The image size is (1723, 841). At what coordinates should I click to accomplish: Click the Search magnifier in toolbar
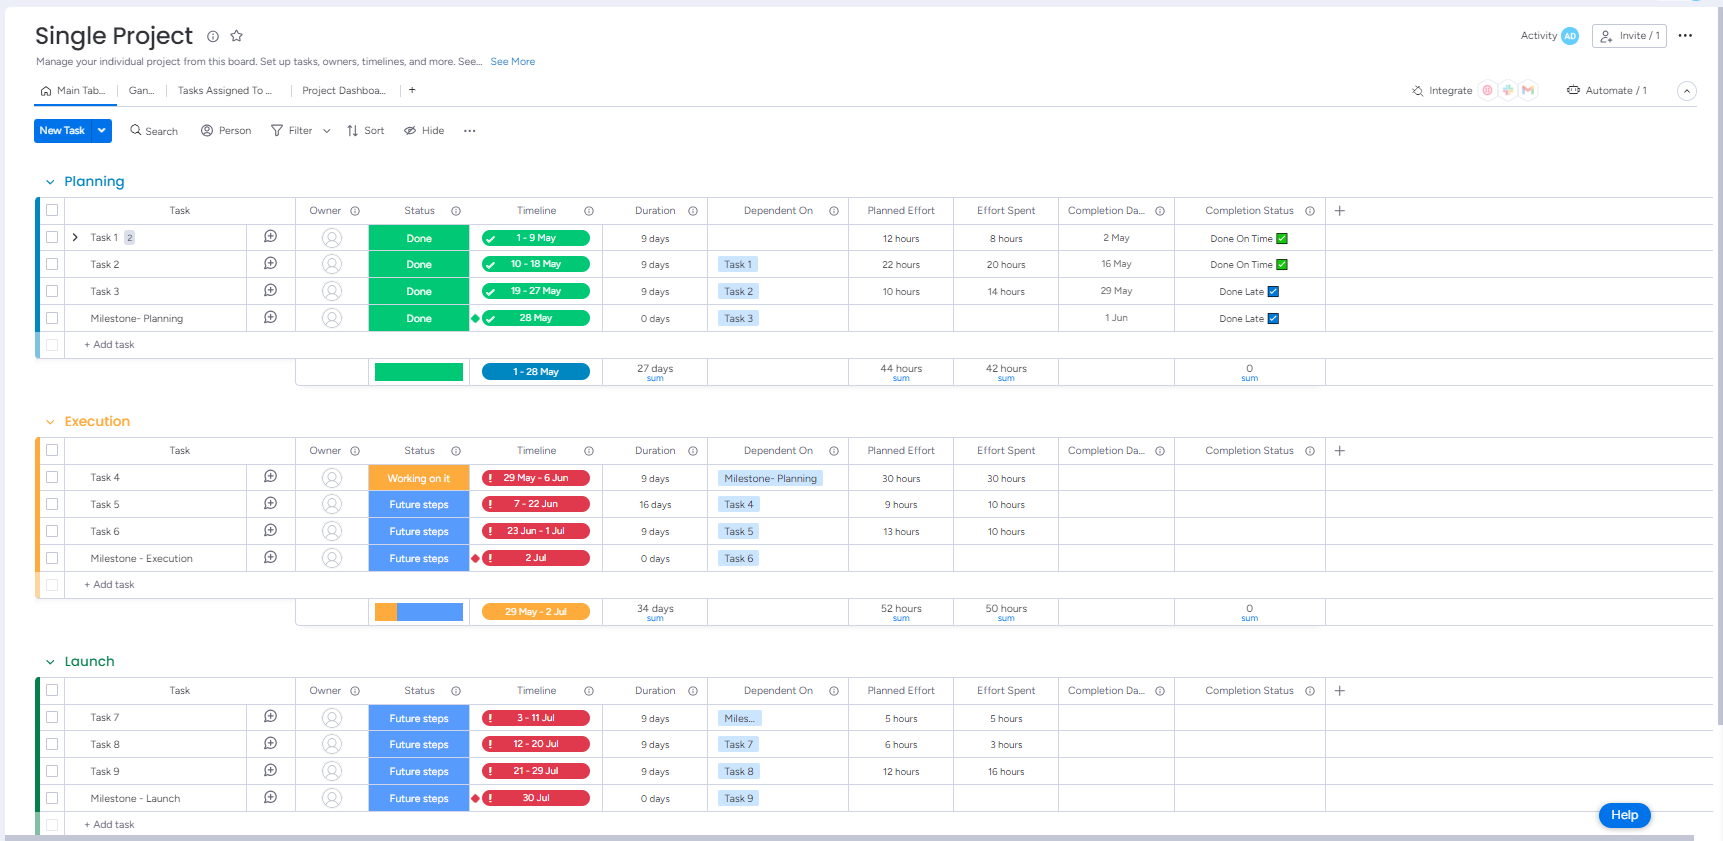coord(136,130)
